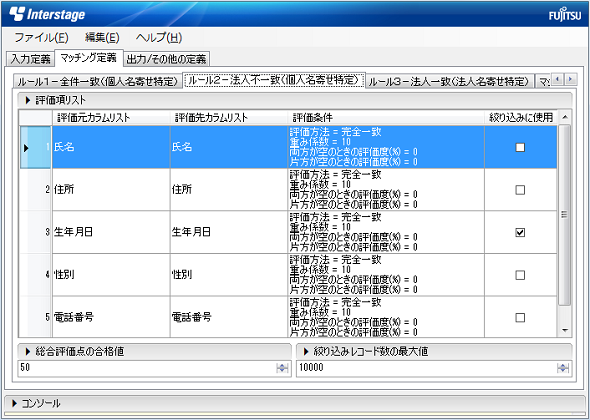Select the ルール1－全件一致 rule tab
The image size is (590, 420).
point(97,81)
